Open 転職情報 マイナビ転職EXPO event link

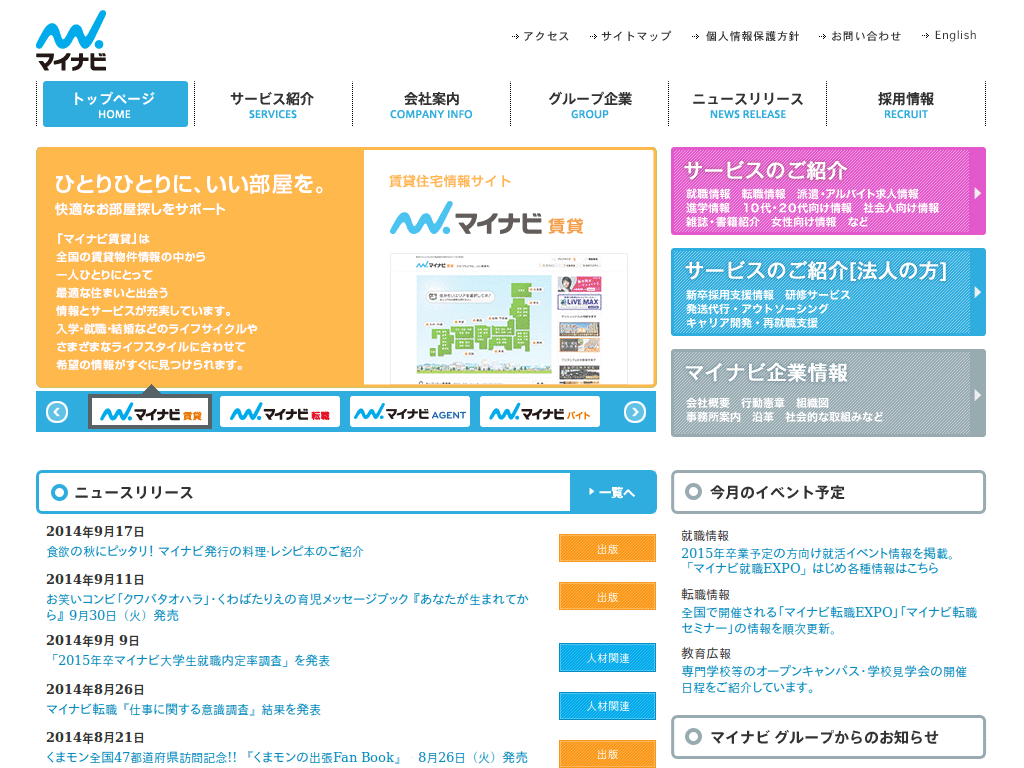[x=829, y=620]
